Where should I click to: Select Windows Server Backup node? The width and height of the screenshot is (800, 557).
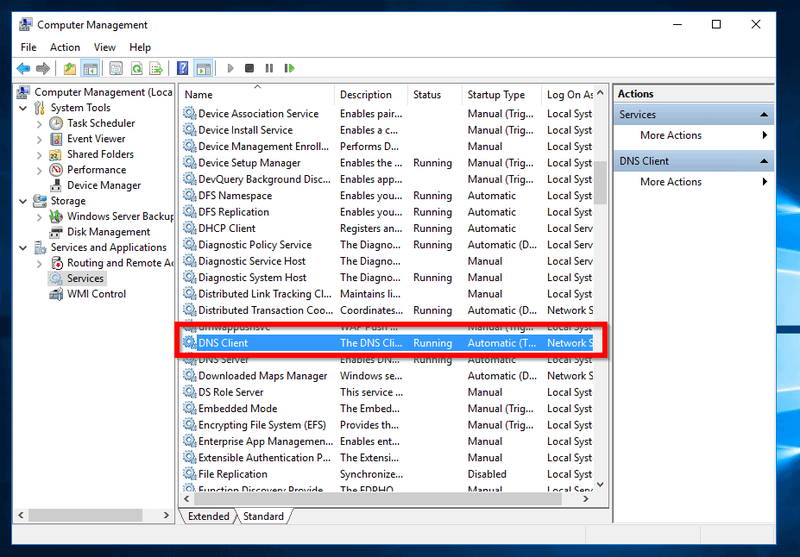coord(120,216)
